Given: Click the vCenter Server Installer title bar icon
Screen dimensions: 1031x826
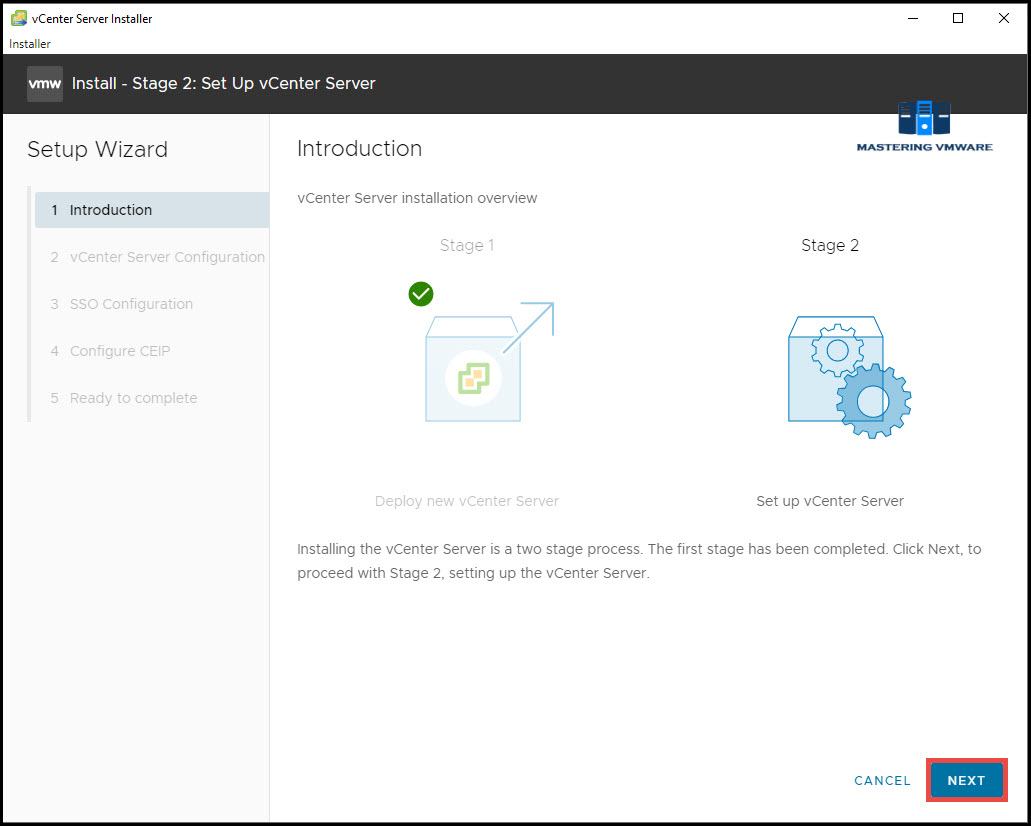Looking at the screenshot, I should (18, 18).
